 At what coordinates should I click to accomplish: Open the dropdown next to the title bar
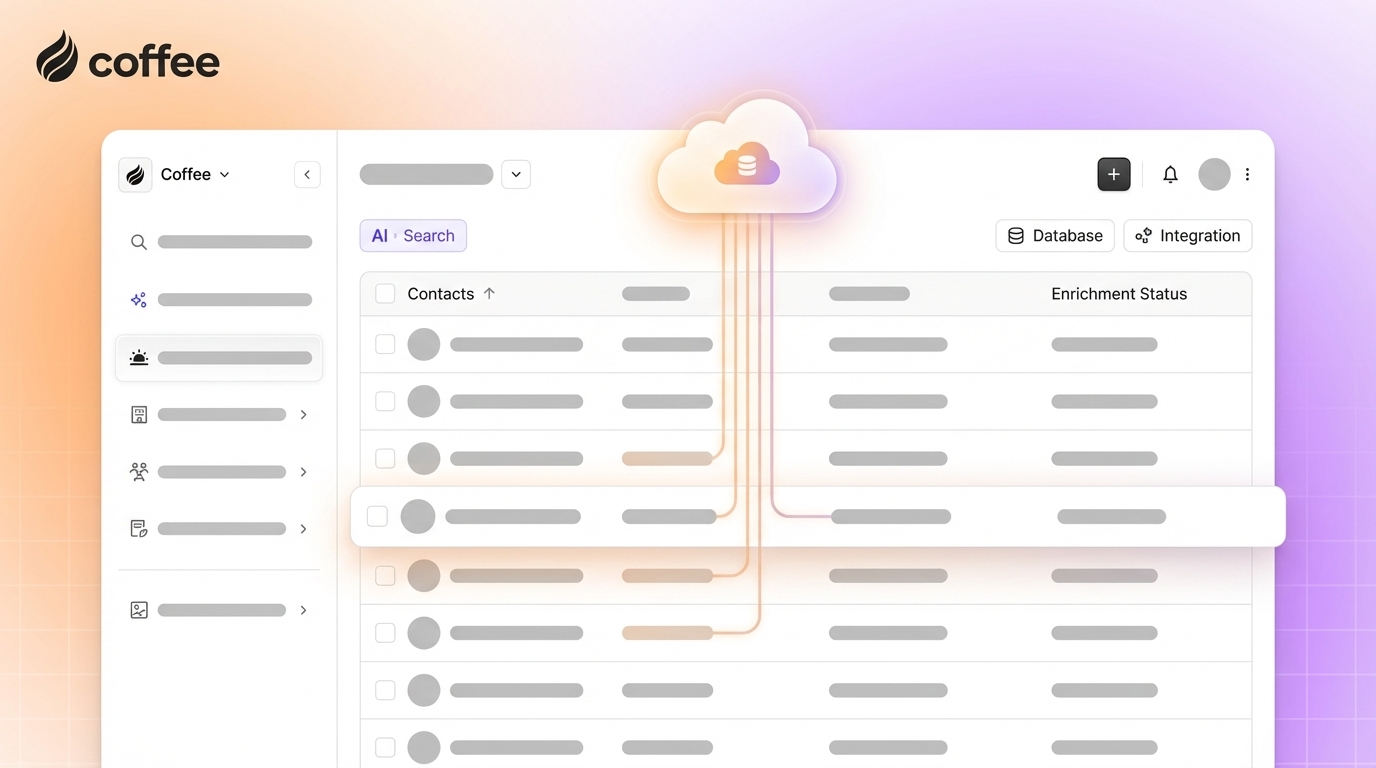(516, 174)
